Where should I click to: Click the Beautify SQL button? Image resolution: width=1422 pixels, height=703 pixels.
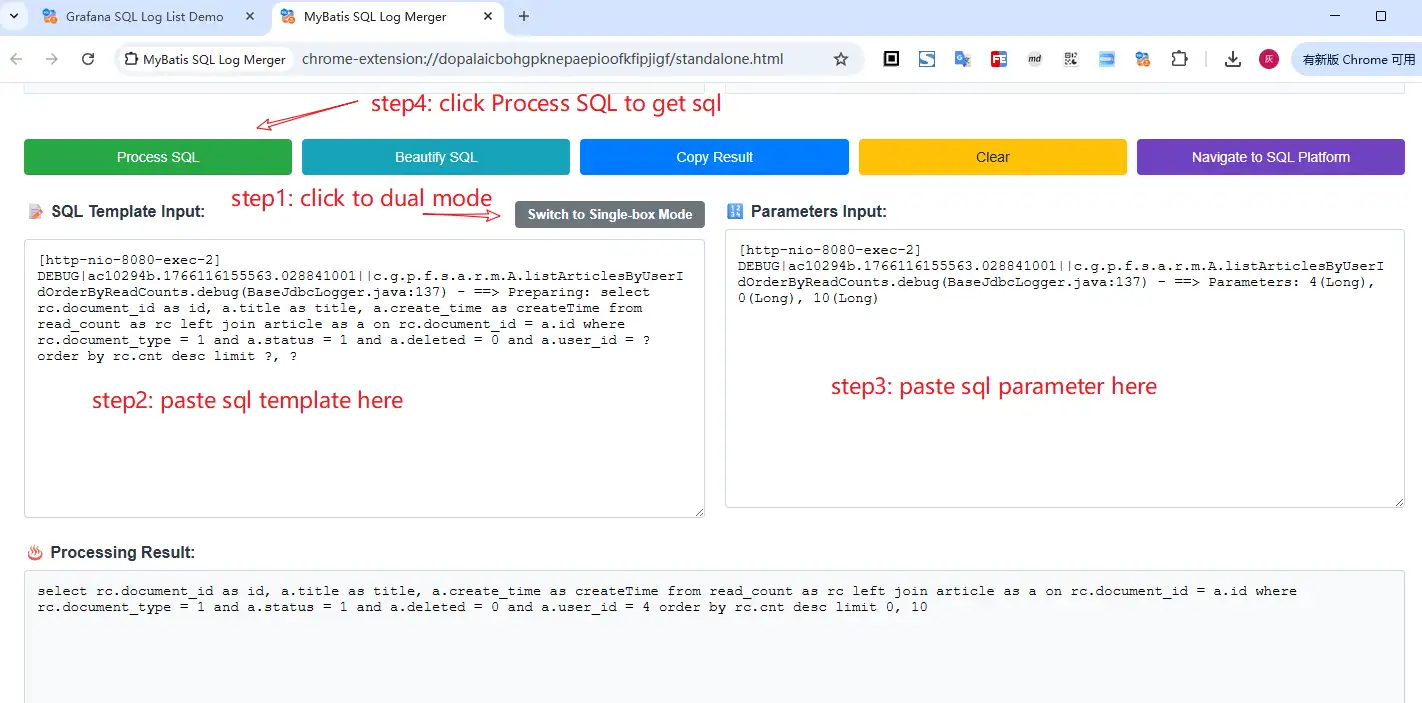point(436,157)
